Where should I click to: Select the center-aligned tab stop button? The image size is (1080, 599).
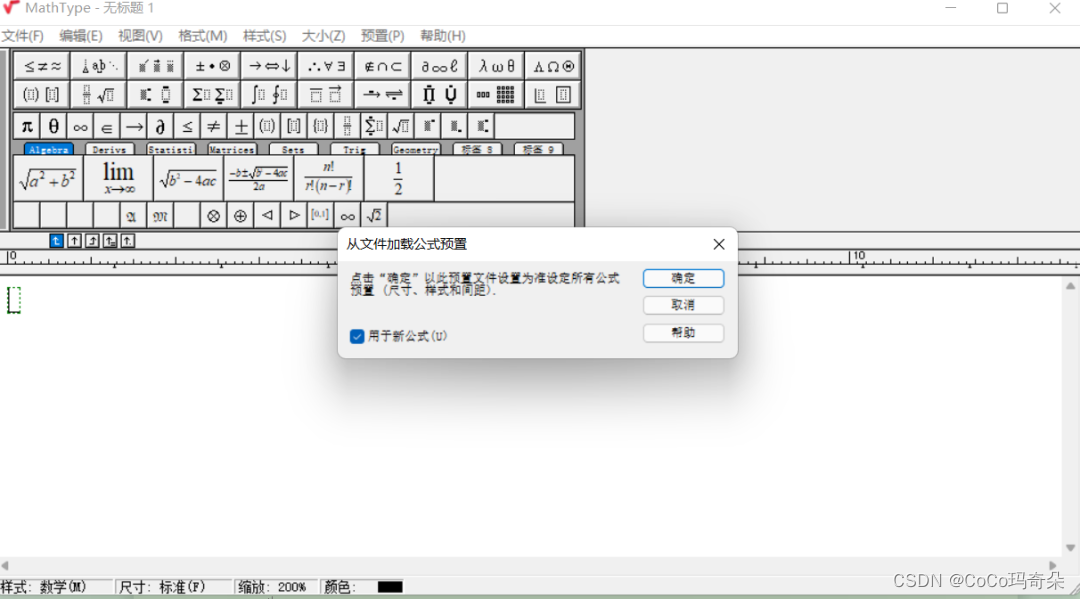tap(74, 241)
